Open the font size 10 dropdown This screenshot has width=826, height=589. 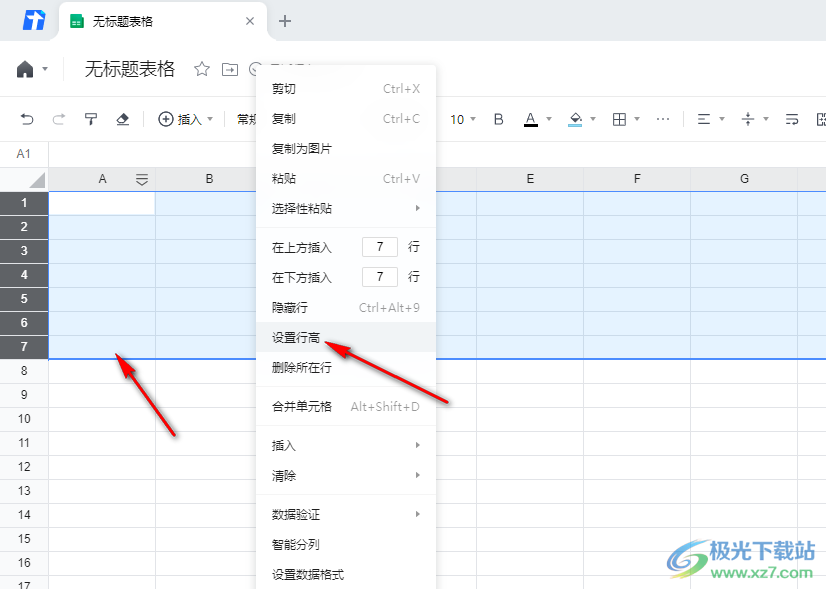(463, 120)
